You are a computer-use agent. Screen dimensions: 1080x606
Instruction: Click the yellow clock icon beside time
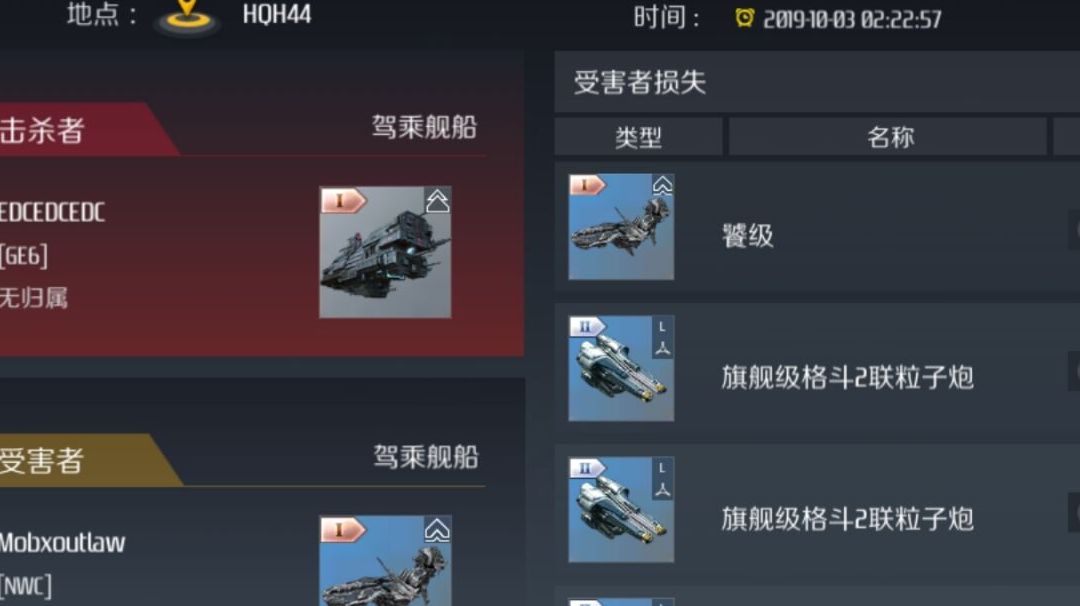pyautogui.click(x=744, y=17)
